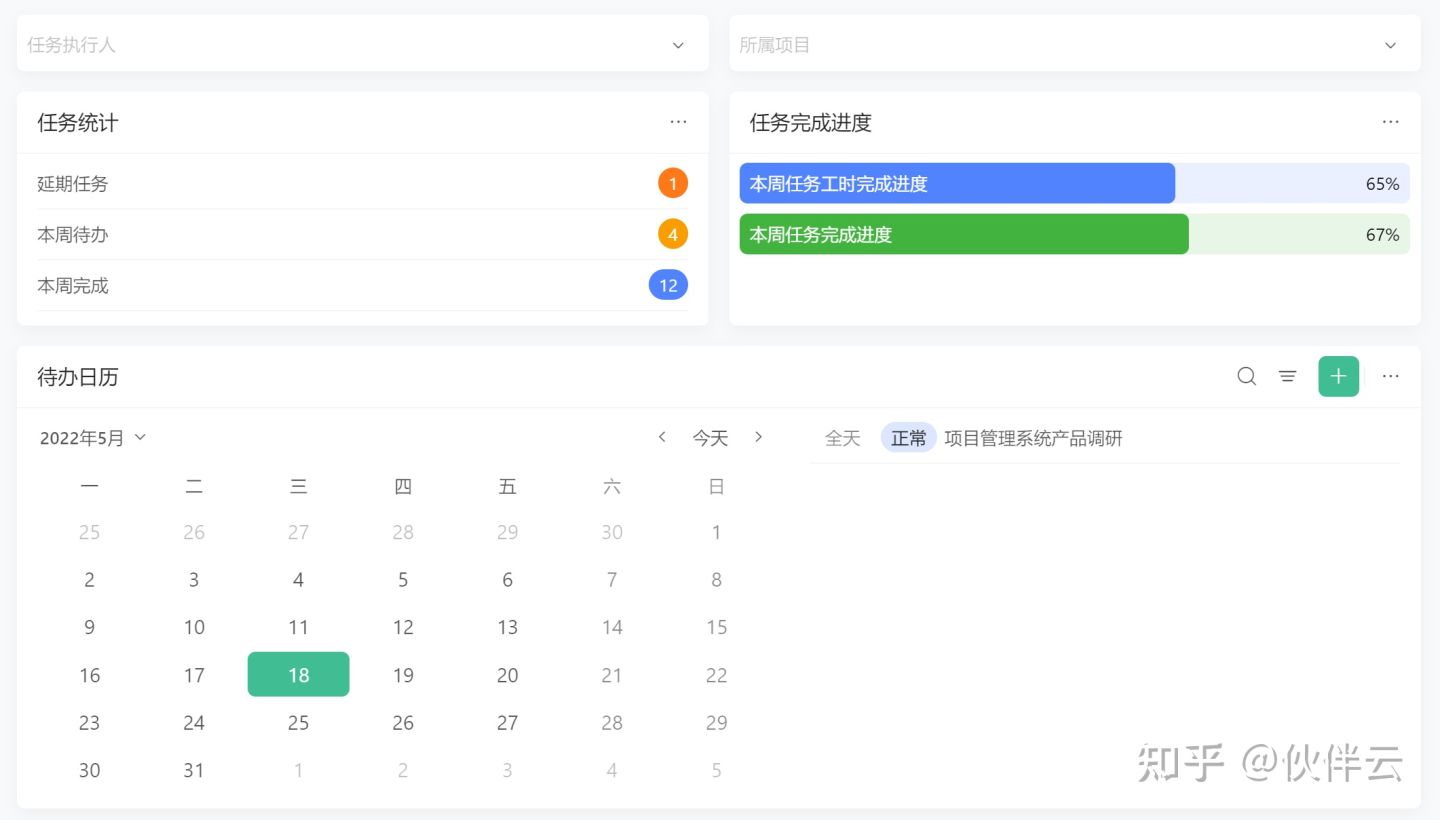This screenshot has width=1440, height=820.
Task: Select the highlighted date 18 in calendar
Action: tap(298, 675)
